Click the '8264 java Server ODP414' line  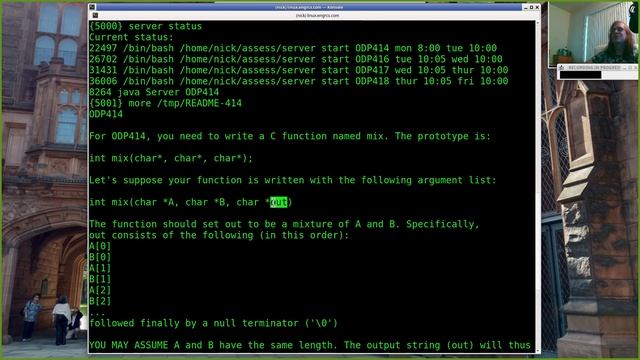(x=154, y=92)
